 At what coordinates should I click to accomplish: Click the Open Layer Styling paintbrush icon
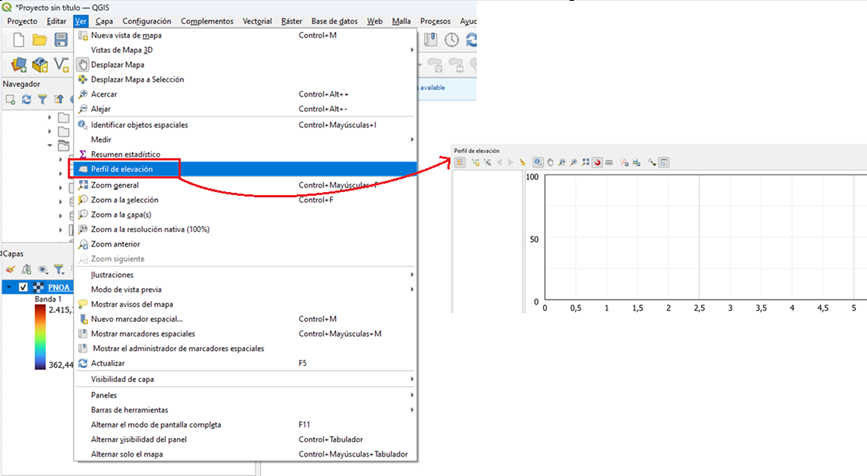10,269
